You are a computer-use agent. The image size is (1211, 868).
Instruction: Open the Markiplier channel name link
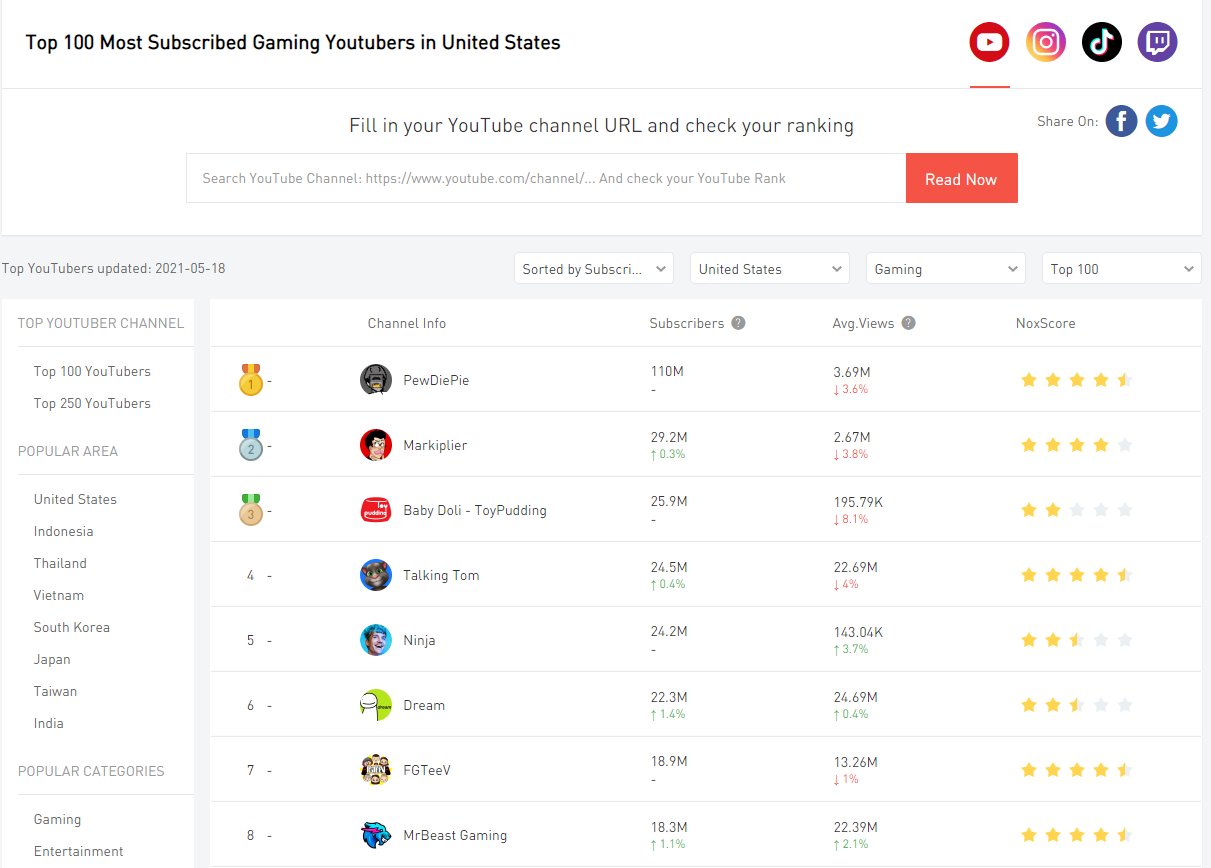(x=435, y=445)
